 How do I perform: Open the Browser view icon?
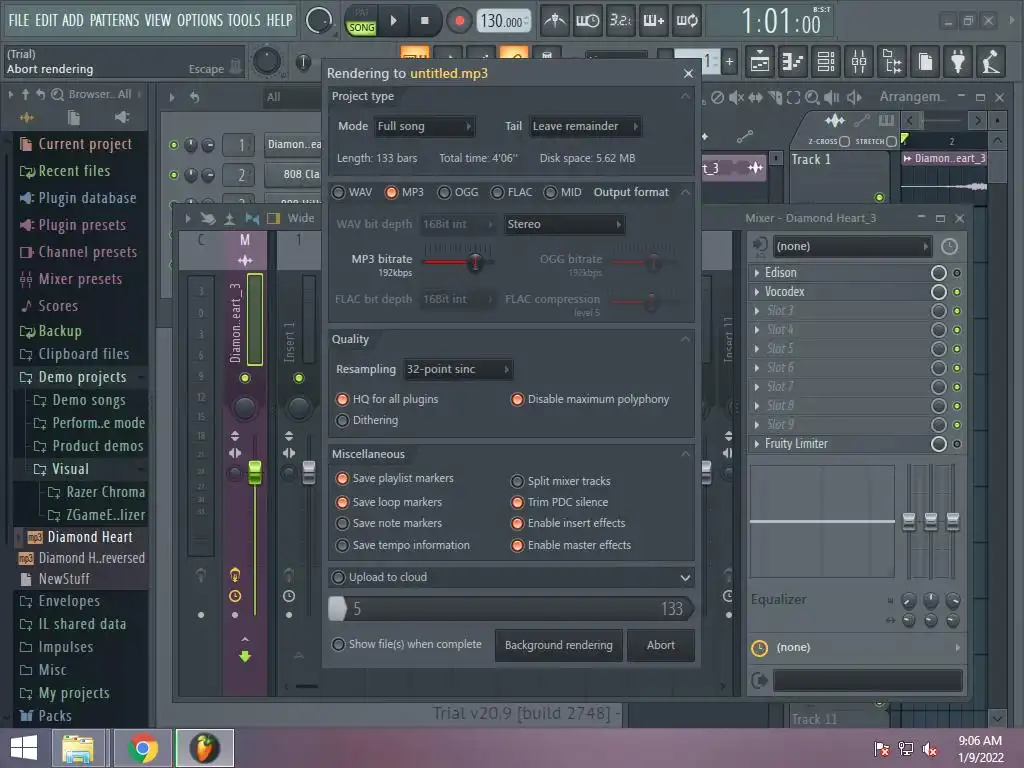tap(892, 62)
